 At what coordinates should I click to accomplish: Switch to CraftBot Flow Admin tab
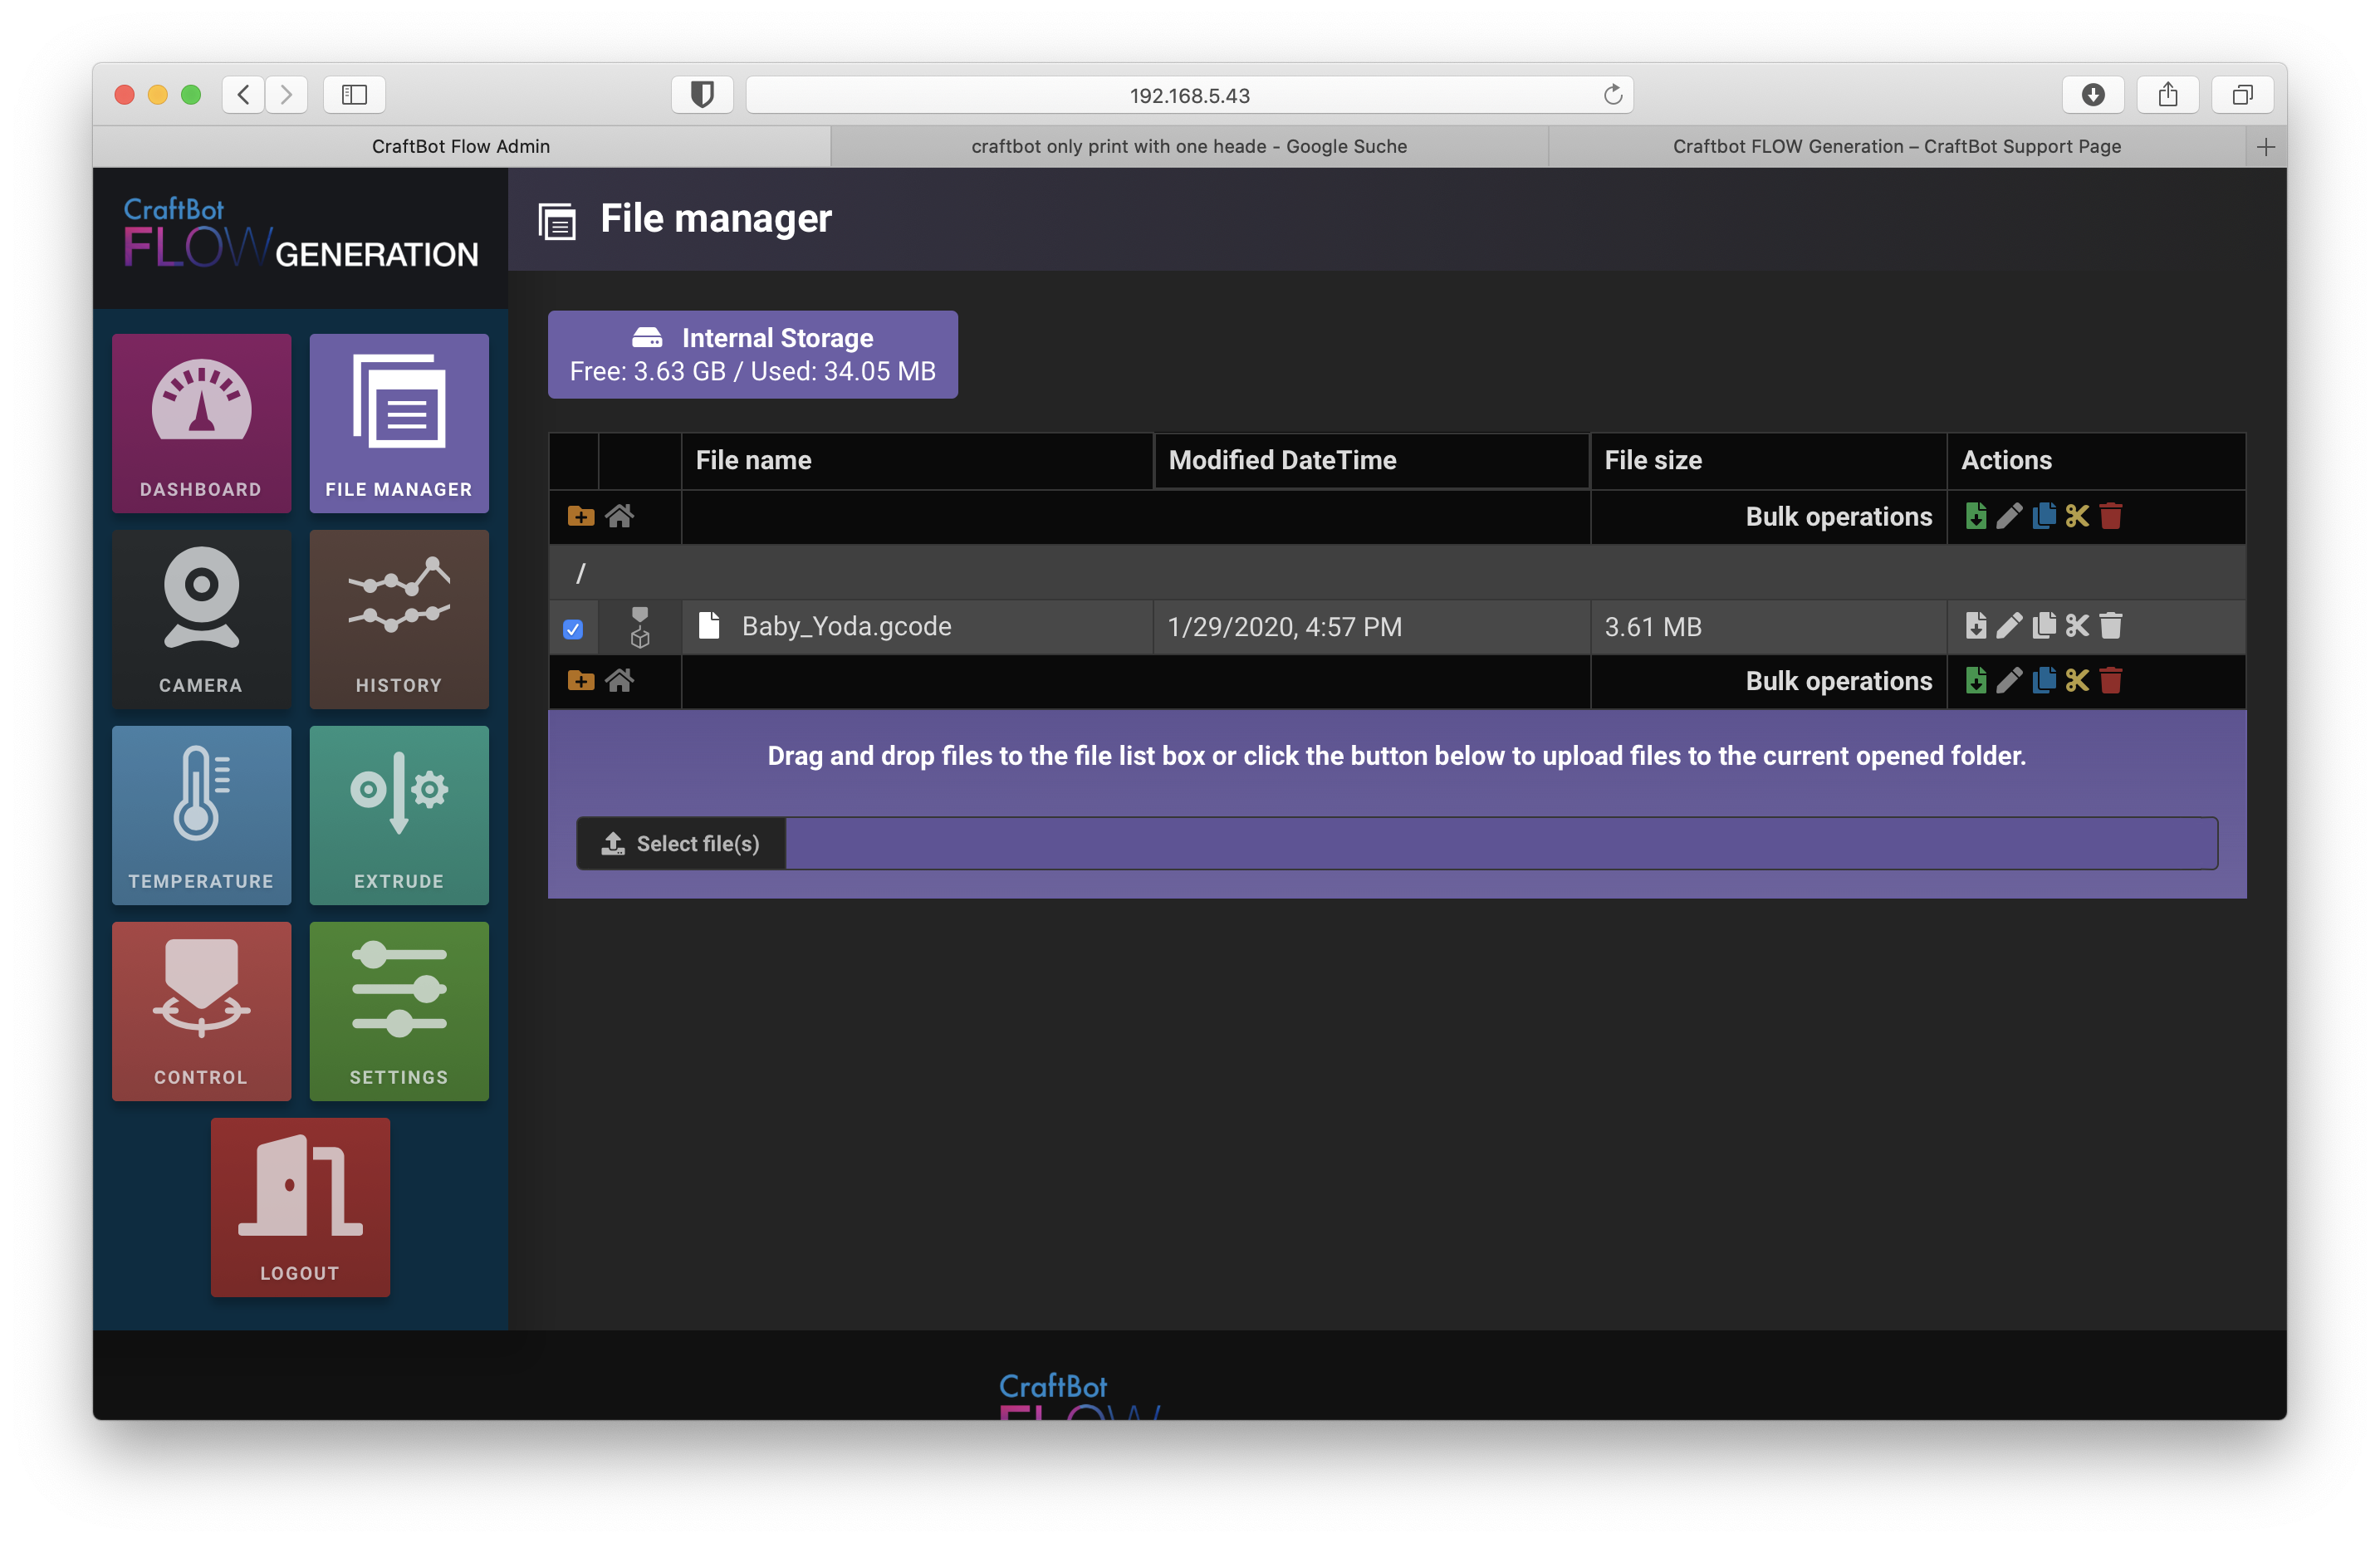[461, 146]
